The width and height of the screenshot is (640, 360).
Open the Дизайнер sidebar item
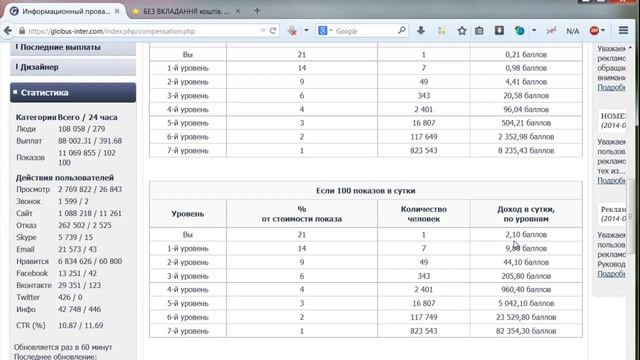73,67
